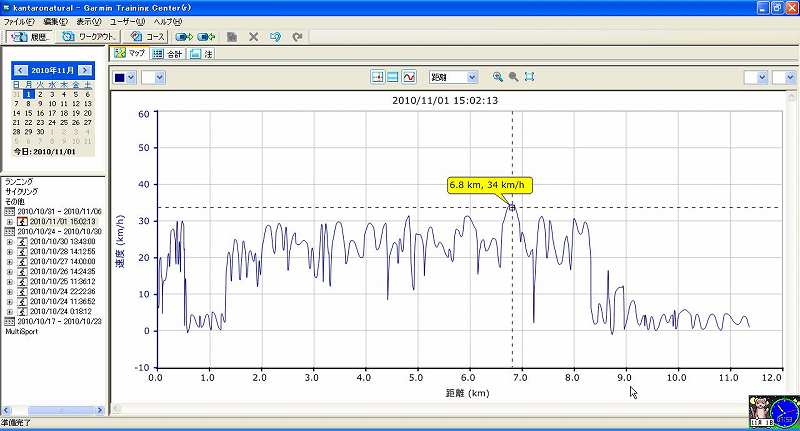800x431 pixels.
Task: Go to previous month in calendar
Action: [20, 70]
